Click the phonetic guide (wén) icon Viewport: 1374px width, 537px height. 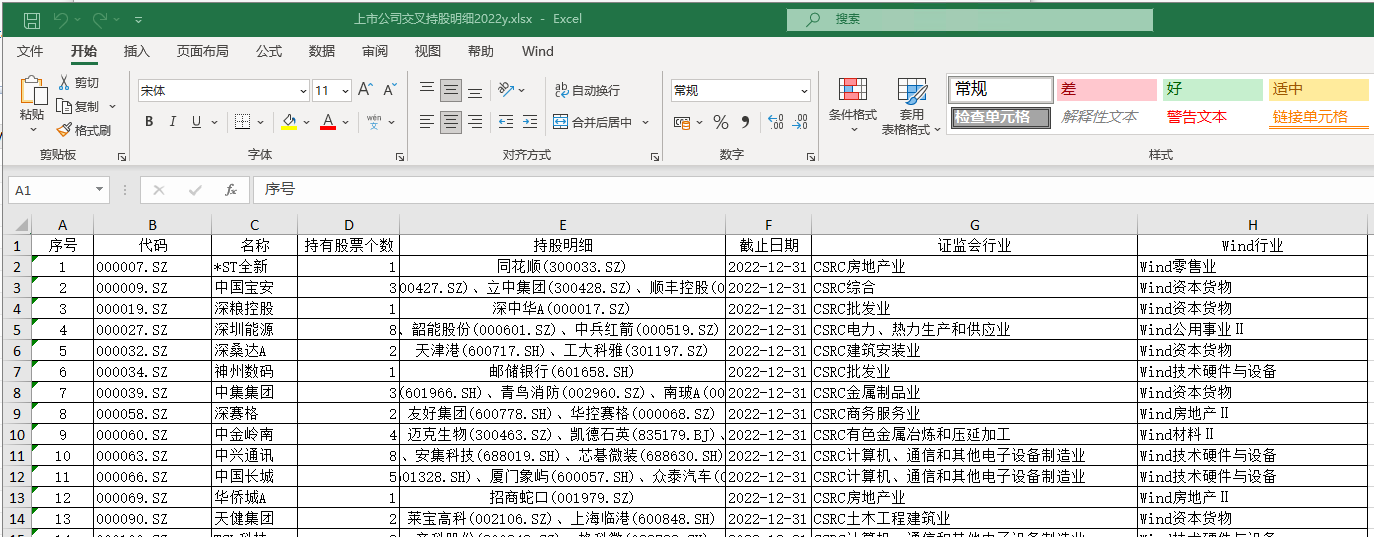pos(373,122)
